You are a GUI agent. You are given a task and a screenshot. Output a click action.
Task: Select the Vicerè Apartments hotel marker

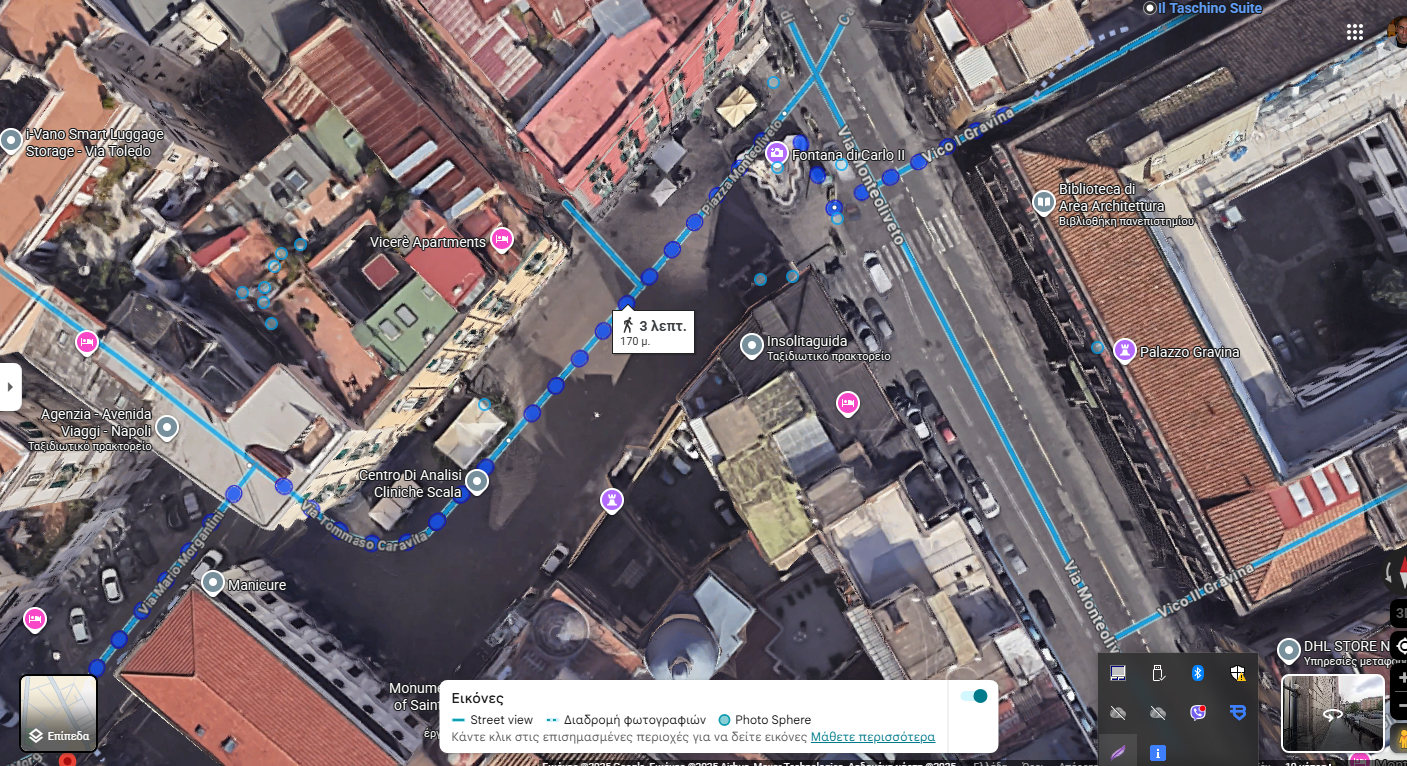click(x=502, y=239)
